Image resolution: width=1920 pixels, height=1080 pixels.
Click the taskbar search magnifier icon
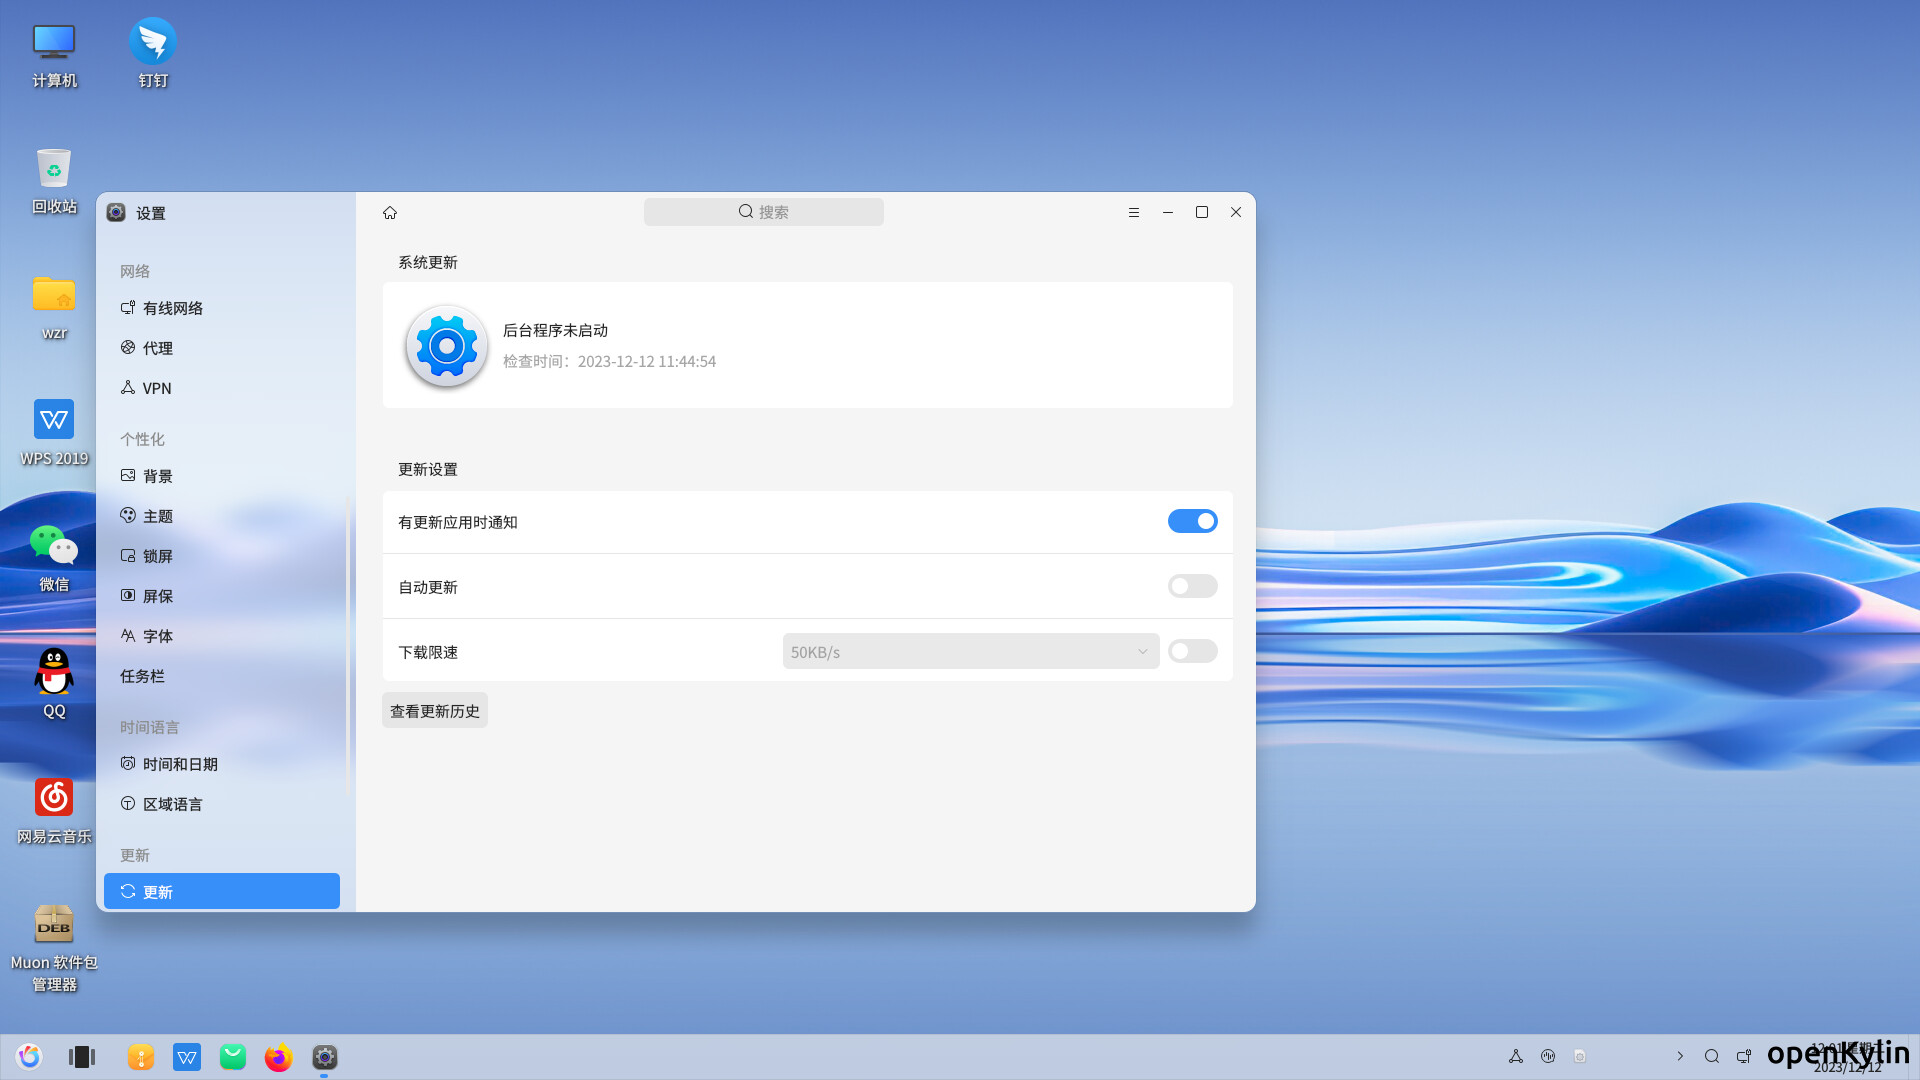1712,1057
